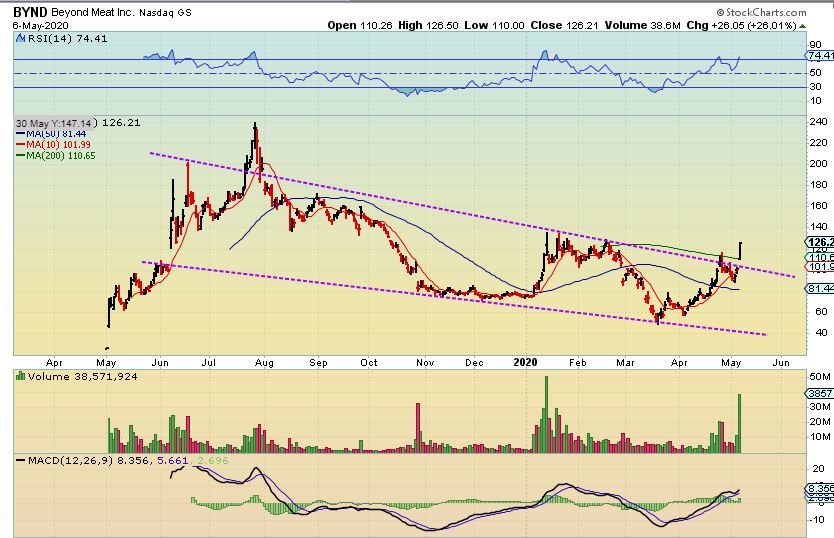Image resolution: width=834 pixels, height=538 pixels.
Task: Click the 126.21 last-price tag on right axis
Action: tap(818, 241)
